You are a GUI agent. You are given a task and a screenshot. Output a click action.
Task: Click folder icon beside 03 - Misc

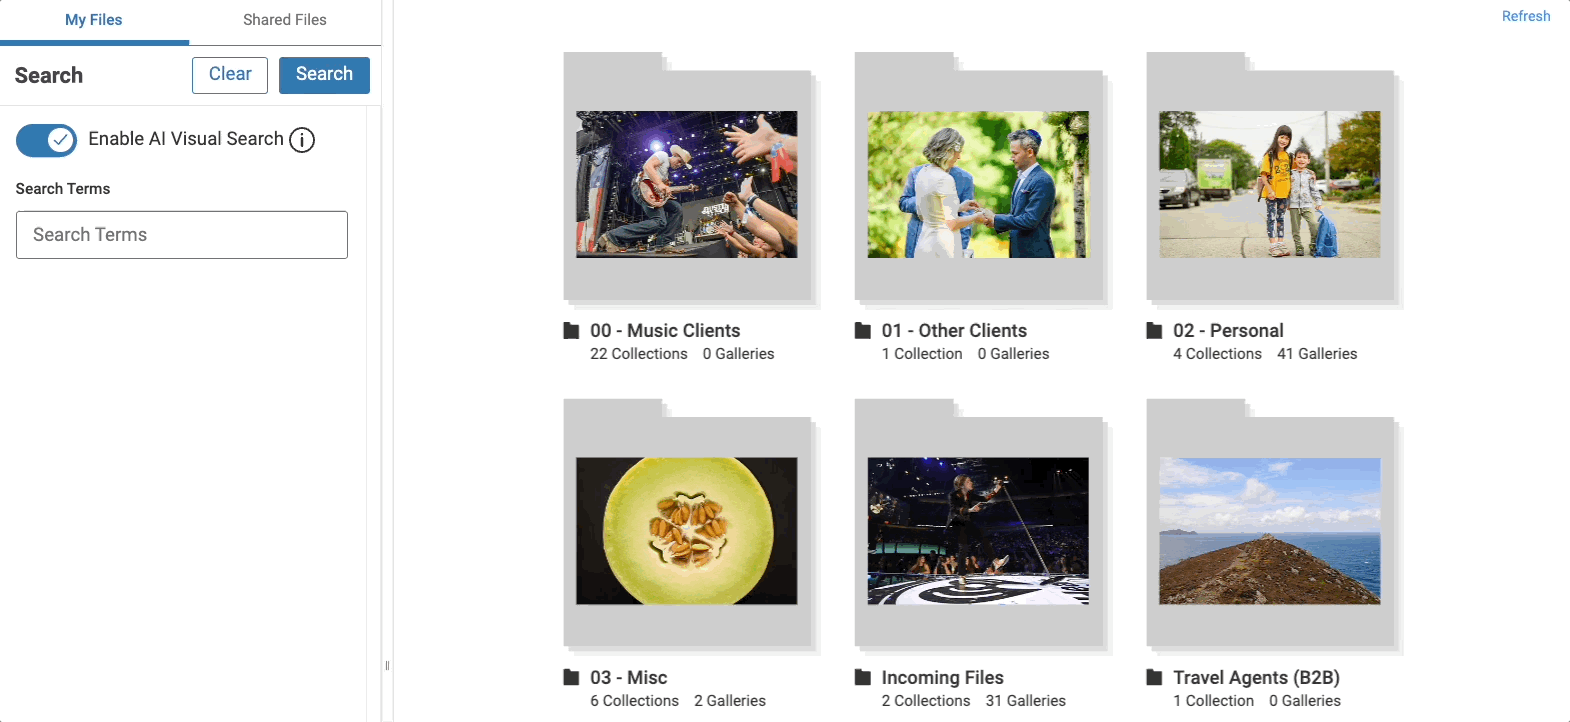pos(571,677)
